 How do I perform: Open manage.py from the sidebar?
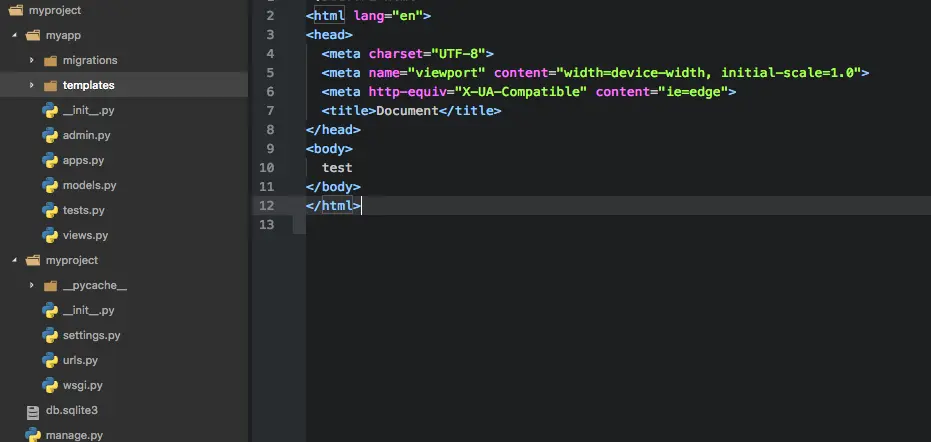click(x=75, y=435)
